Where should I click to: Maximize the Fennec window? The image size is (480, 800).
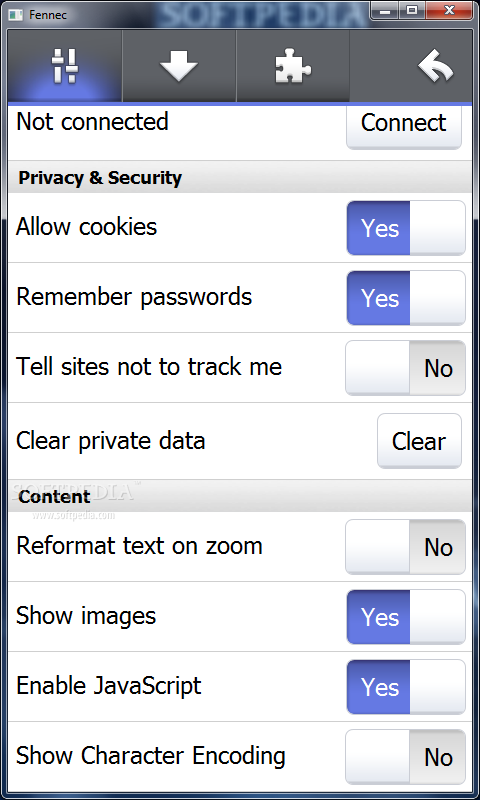pos(412,10)
